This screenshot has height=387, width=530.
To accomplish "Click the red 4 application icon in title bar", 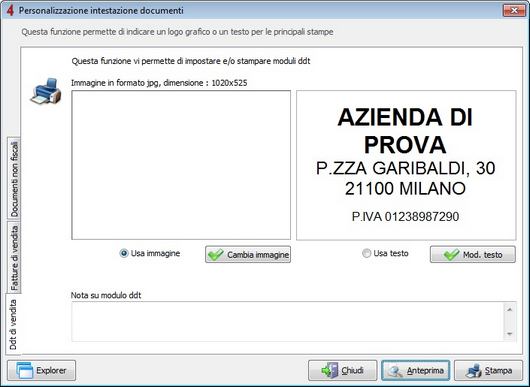I will (x=10, y=10).
